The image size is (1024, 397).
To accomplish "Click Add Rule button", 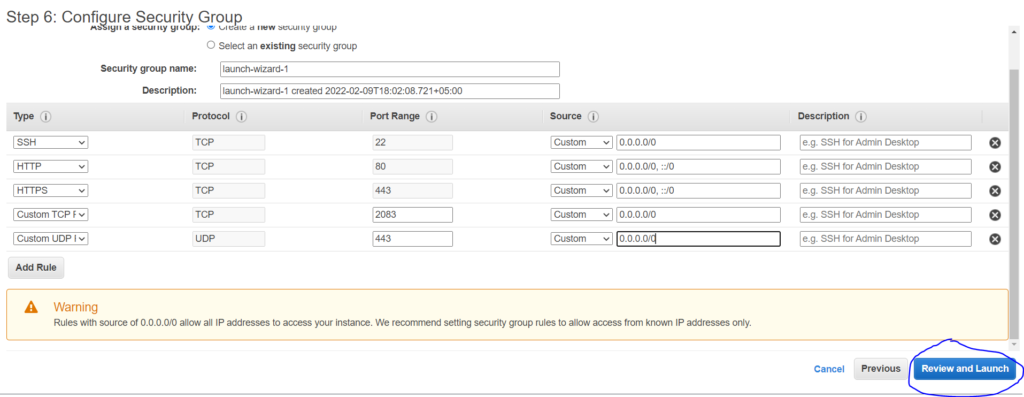I will tap(36, 268).
